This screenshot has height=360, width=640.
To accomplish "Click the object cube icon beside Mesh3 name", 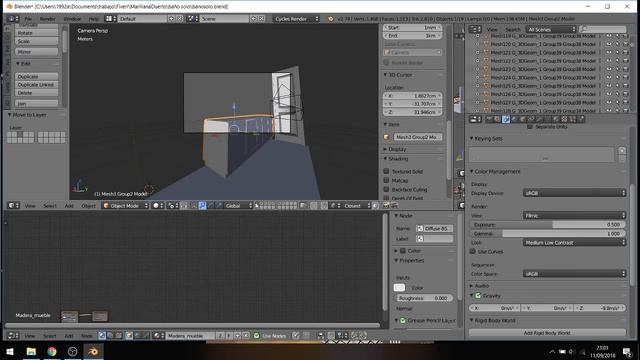I will 387,137.
